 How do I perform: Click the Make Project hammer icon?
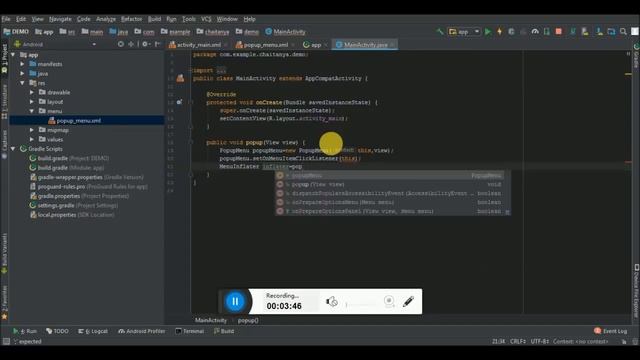click(440, 31)
